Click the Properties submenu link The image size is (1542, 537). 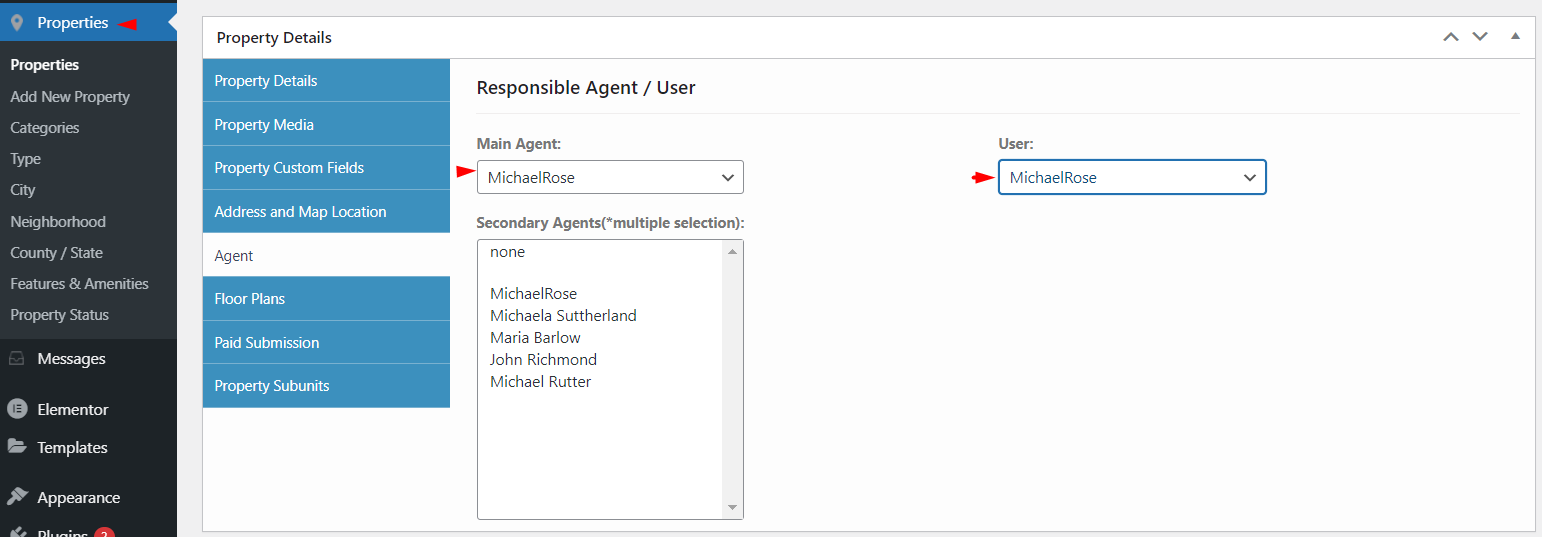click(x=45, y=64)
